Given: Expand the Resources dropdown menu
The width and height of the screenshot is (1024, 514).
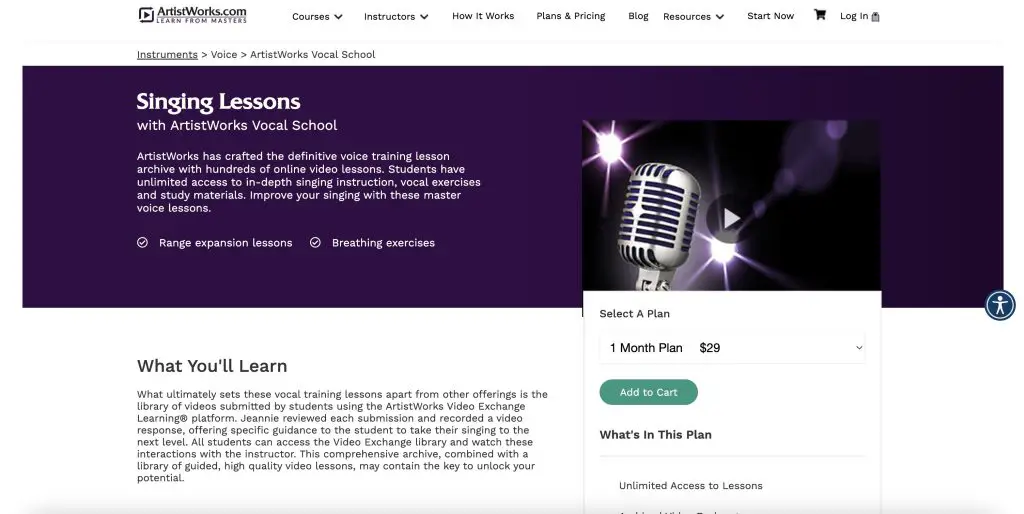Looking at the screenshot, I should click(694, 16).
